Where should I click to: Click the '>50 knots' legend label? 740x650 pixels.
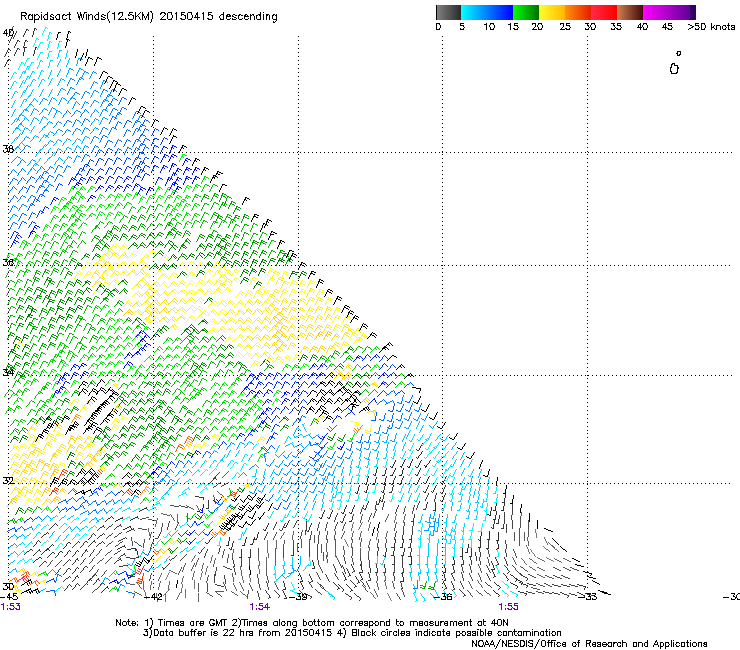pos(711,27)
